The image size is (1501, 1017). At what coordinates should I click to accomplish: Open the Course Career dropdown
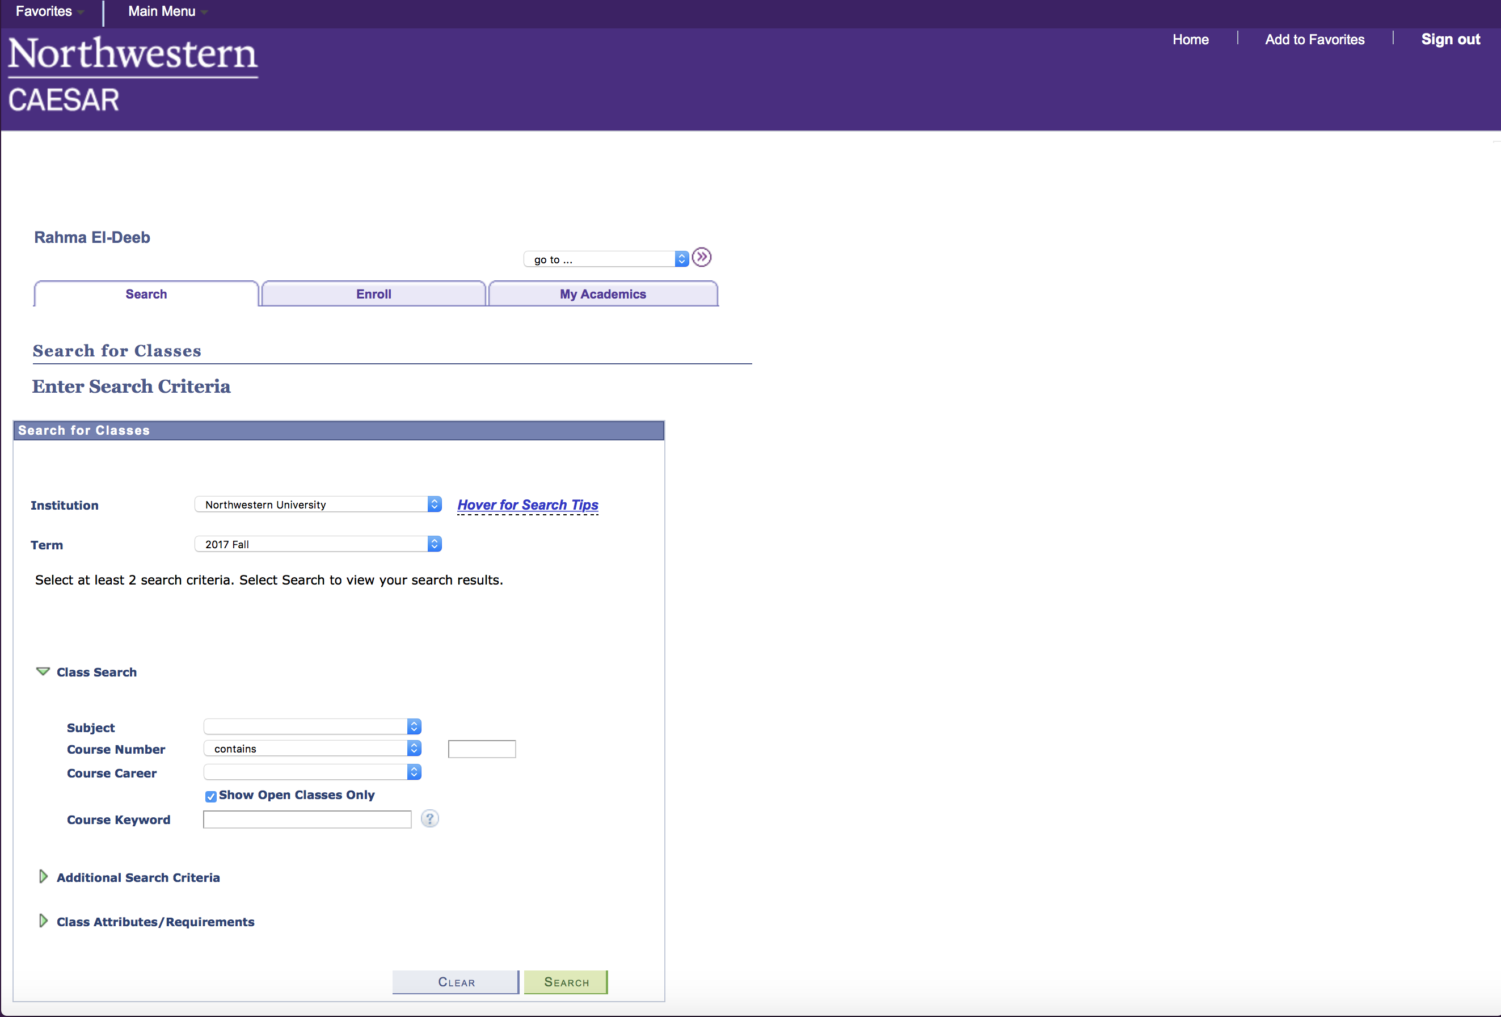click(x=312, y=772)
